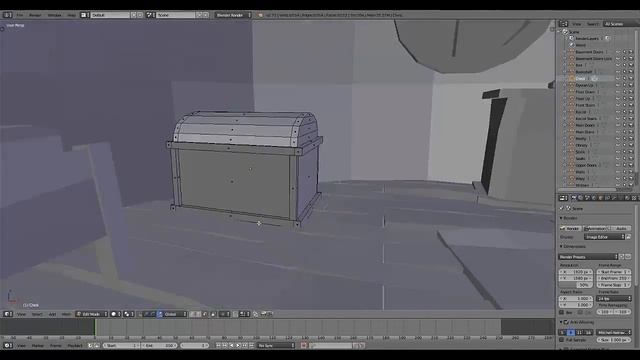Select Bookshelf in the outliner
This screenshot has width=640, height=360.
coord(584,72)
